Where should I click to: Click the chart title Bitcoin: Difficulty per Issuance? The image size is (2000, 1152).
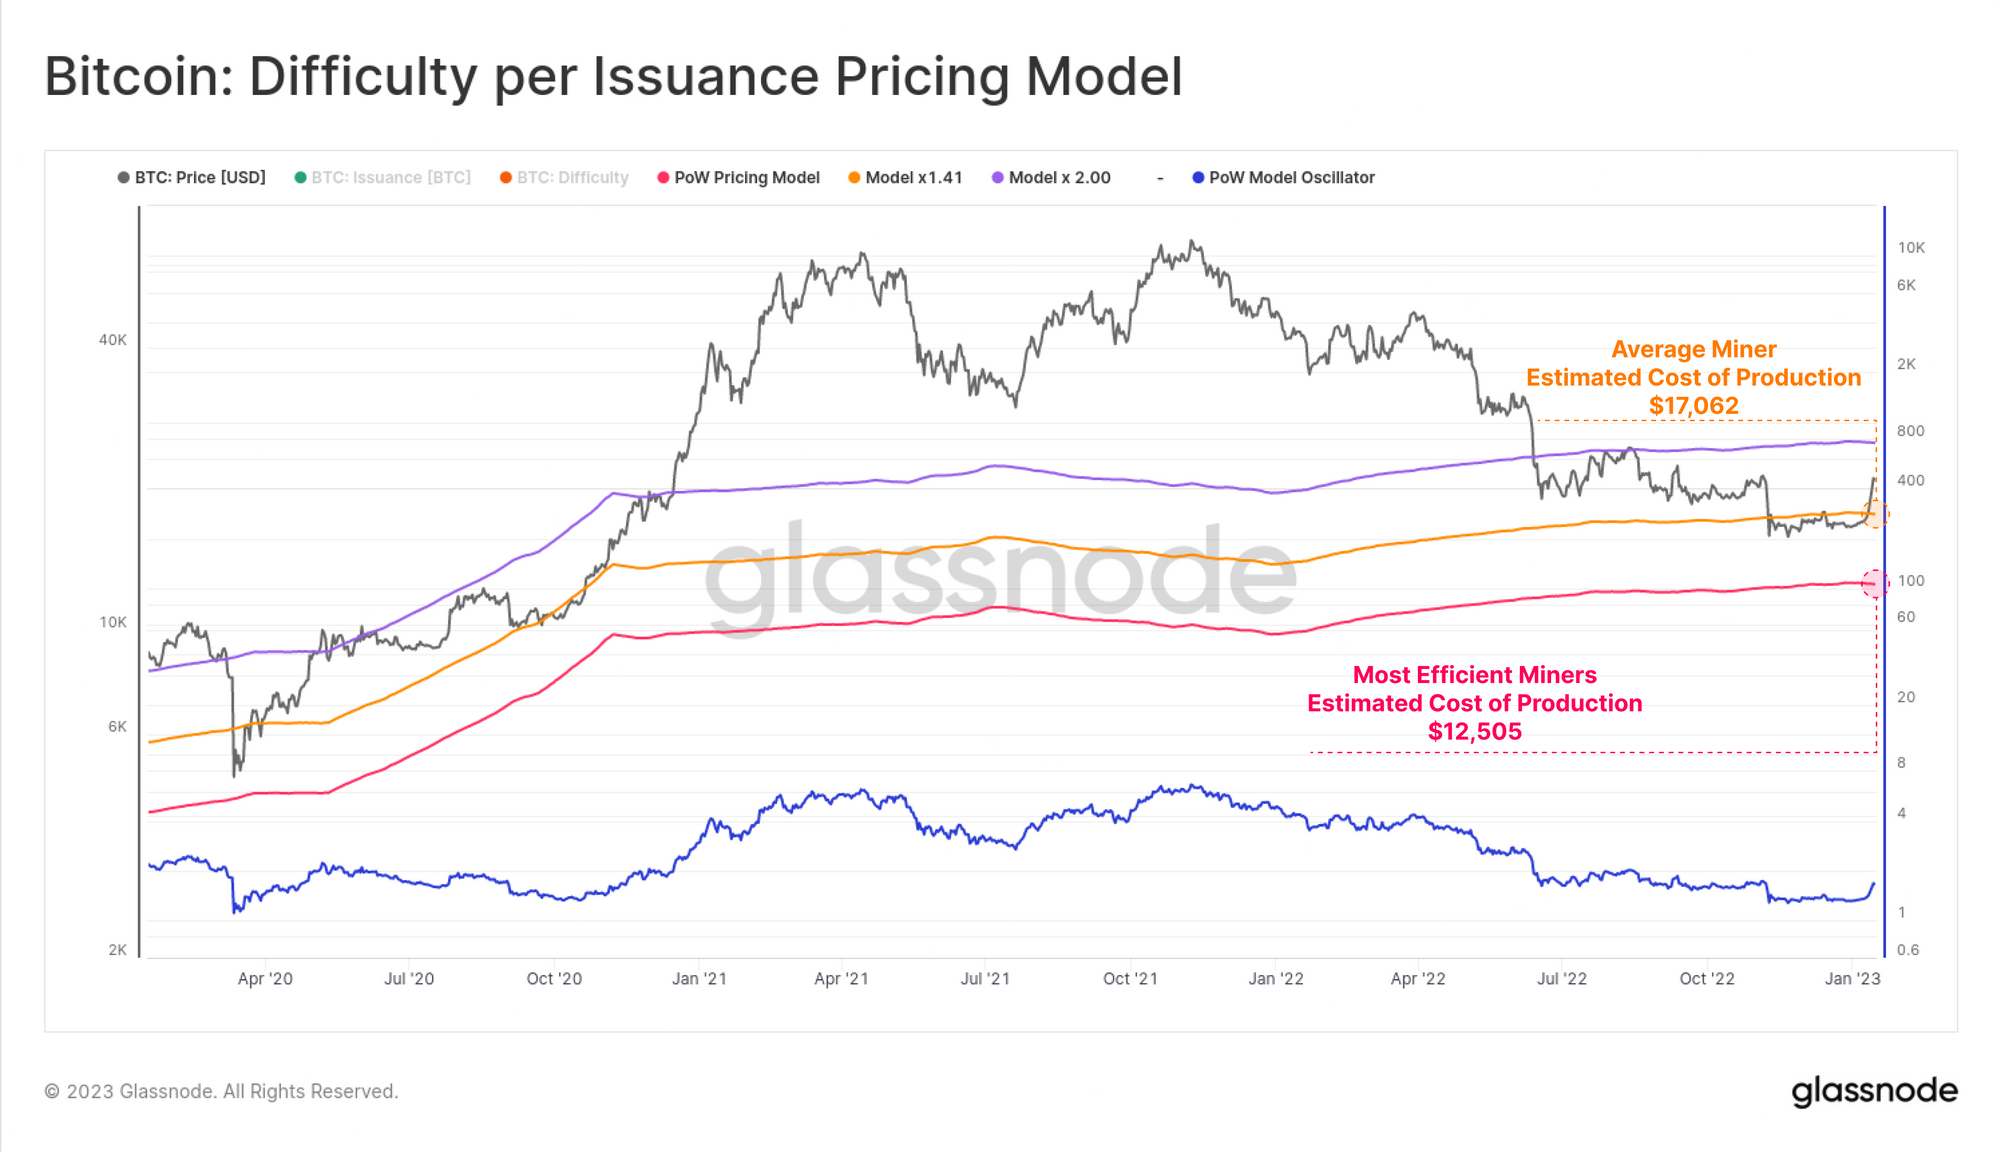613,77
